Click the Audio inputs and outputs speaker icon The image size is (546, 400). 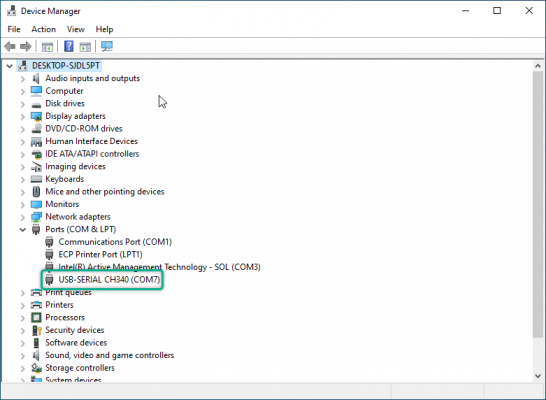click(36, 78)
